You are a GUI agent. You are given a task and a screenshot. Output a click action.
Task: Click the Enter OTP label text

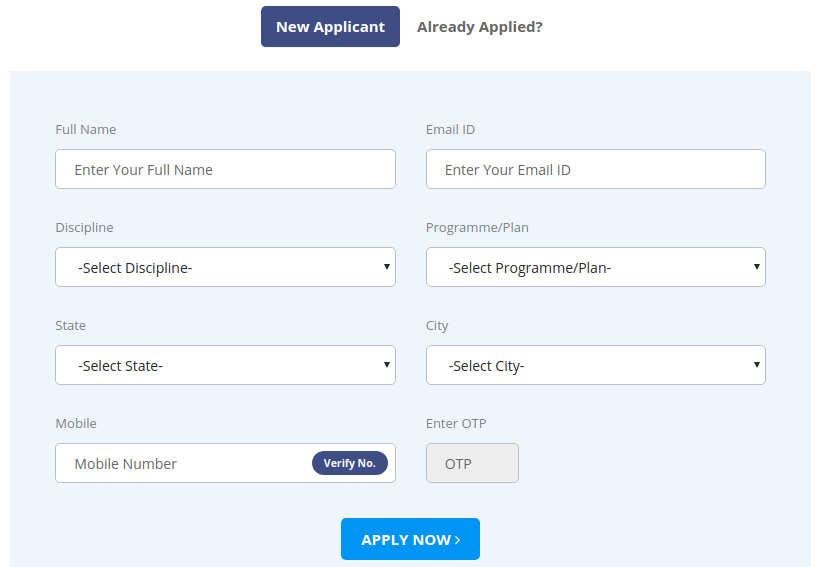[x=456, y=423]
